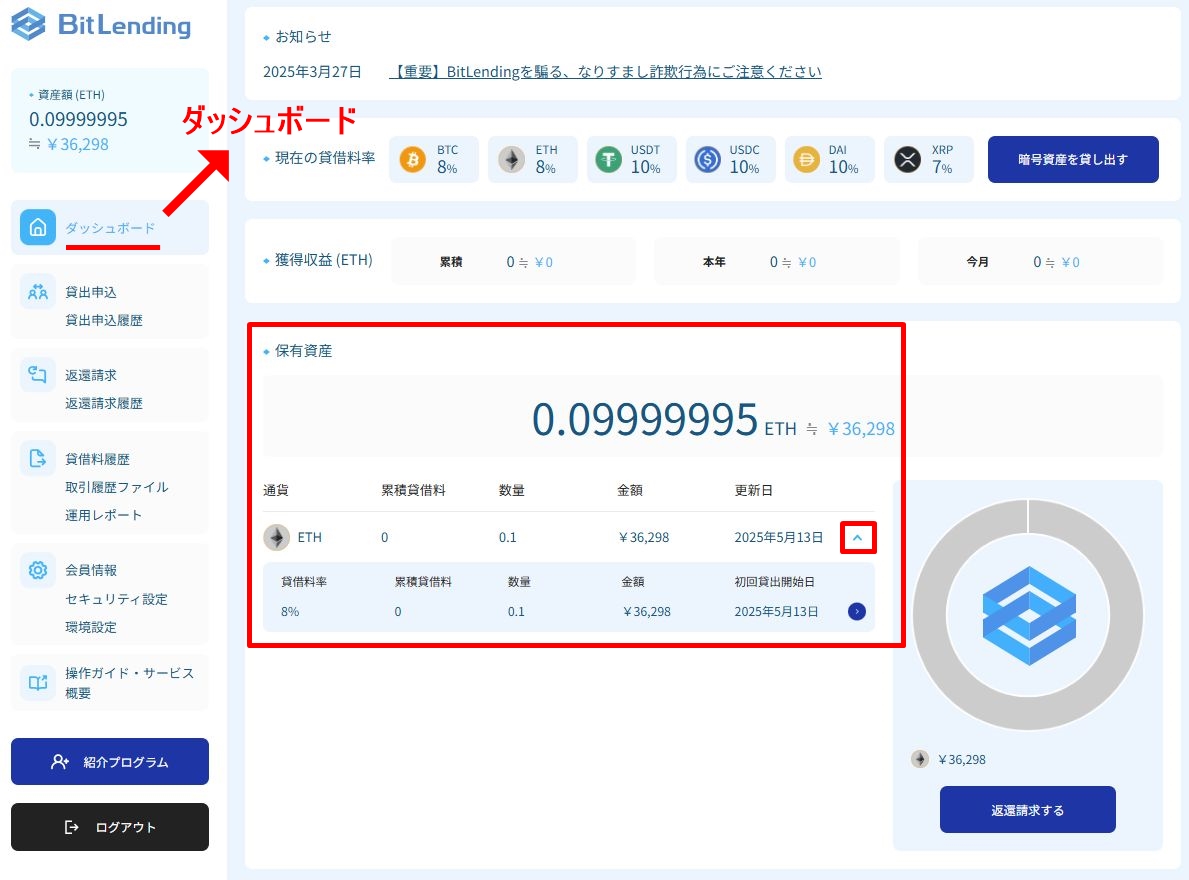Open 返還請求履歴 menu item

(x=104, y=403)
